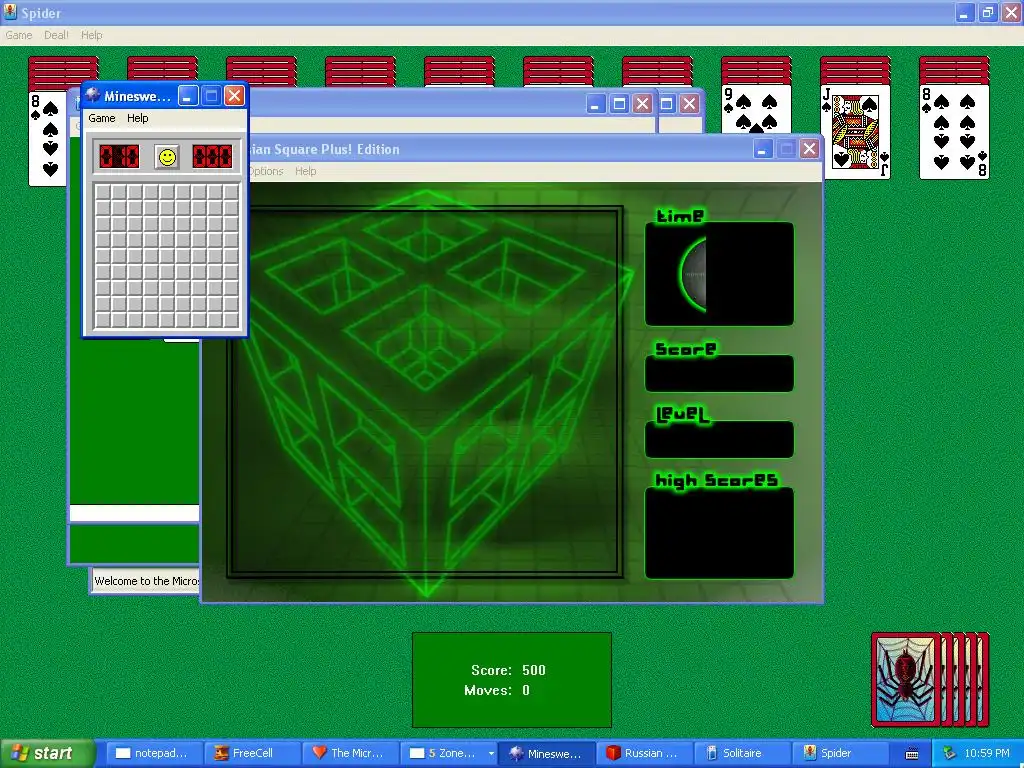The height and width of the screenshot is (768, 1024).
Task: Click the score panel in Russian Square
Action: tap(719, 374)
